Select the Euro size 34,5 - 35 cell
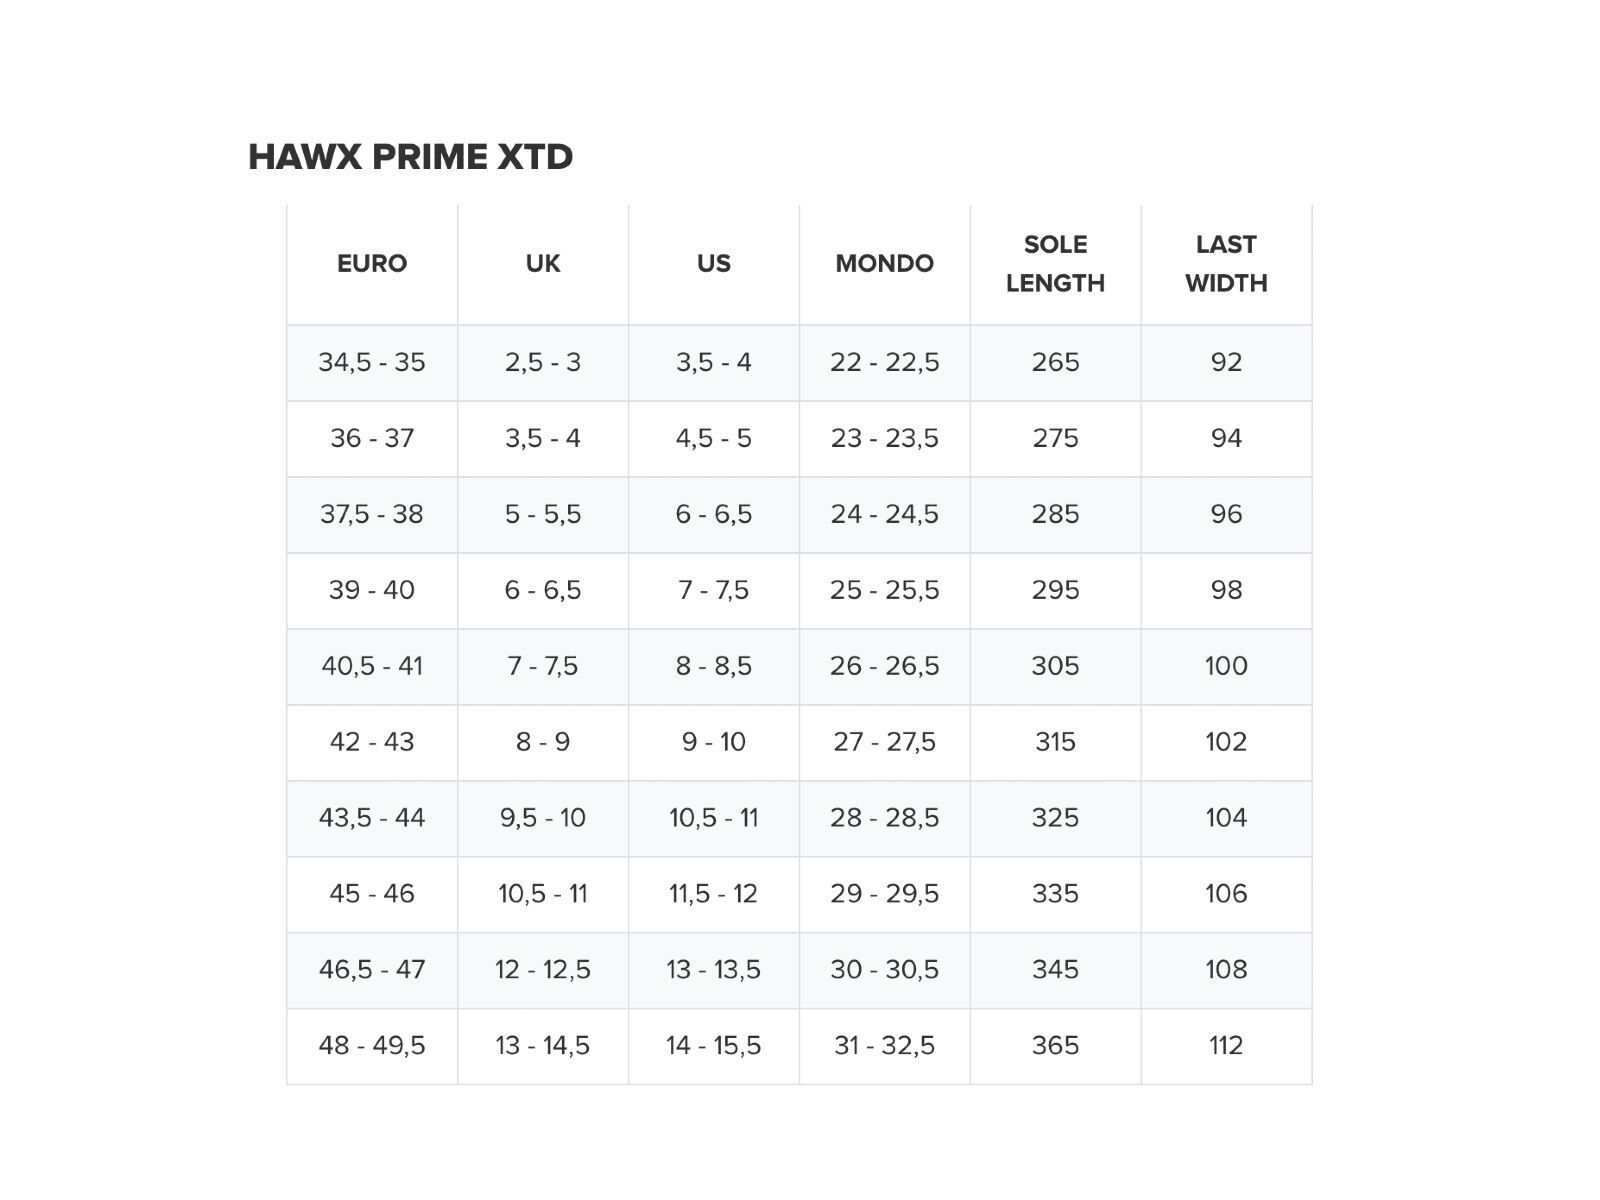The width and height of the screenshot is (1600, 1200). (372, 362)
